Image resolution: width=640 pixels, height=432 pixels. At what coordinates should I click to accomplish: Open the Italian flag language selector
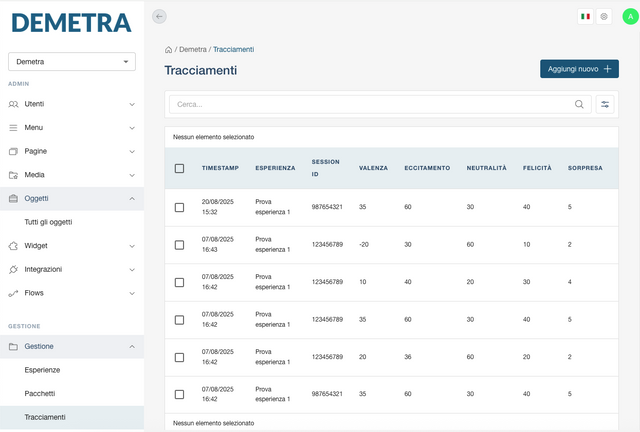pyautogui.click(x=585, y=16)
